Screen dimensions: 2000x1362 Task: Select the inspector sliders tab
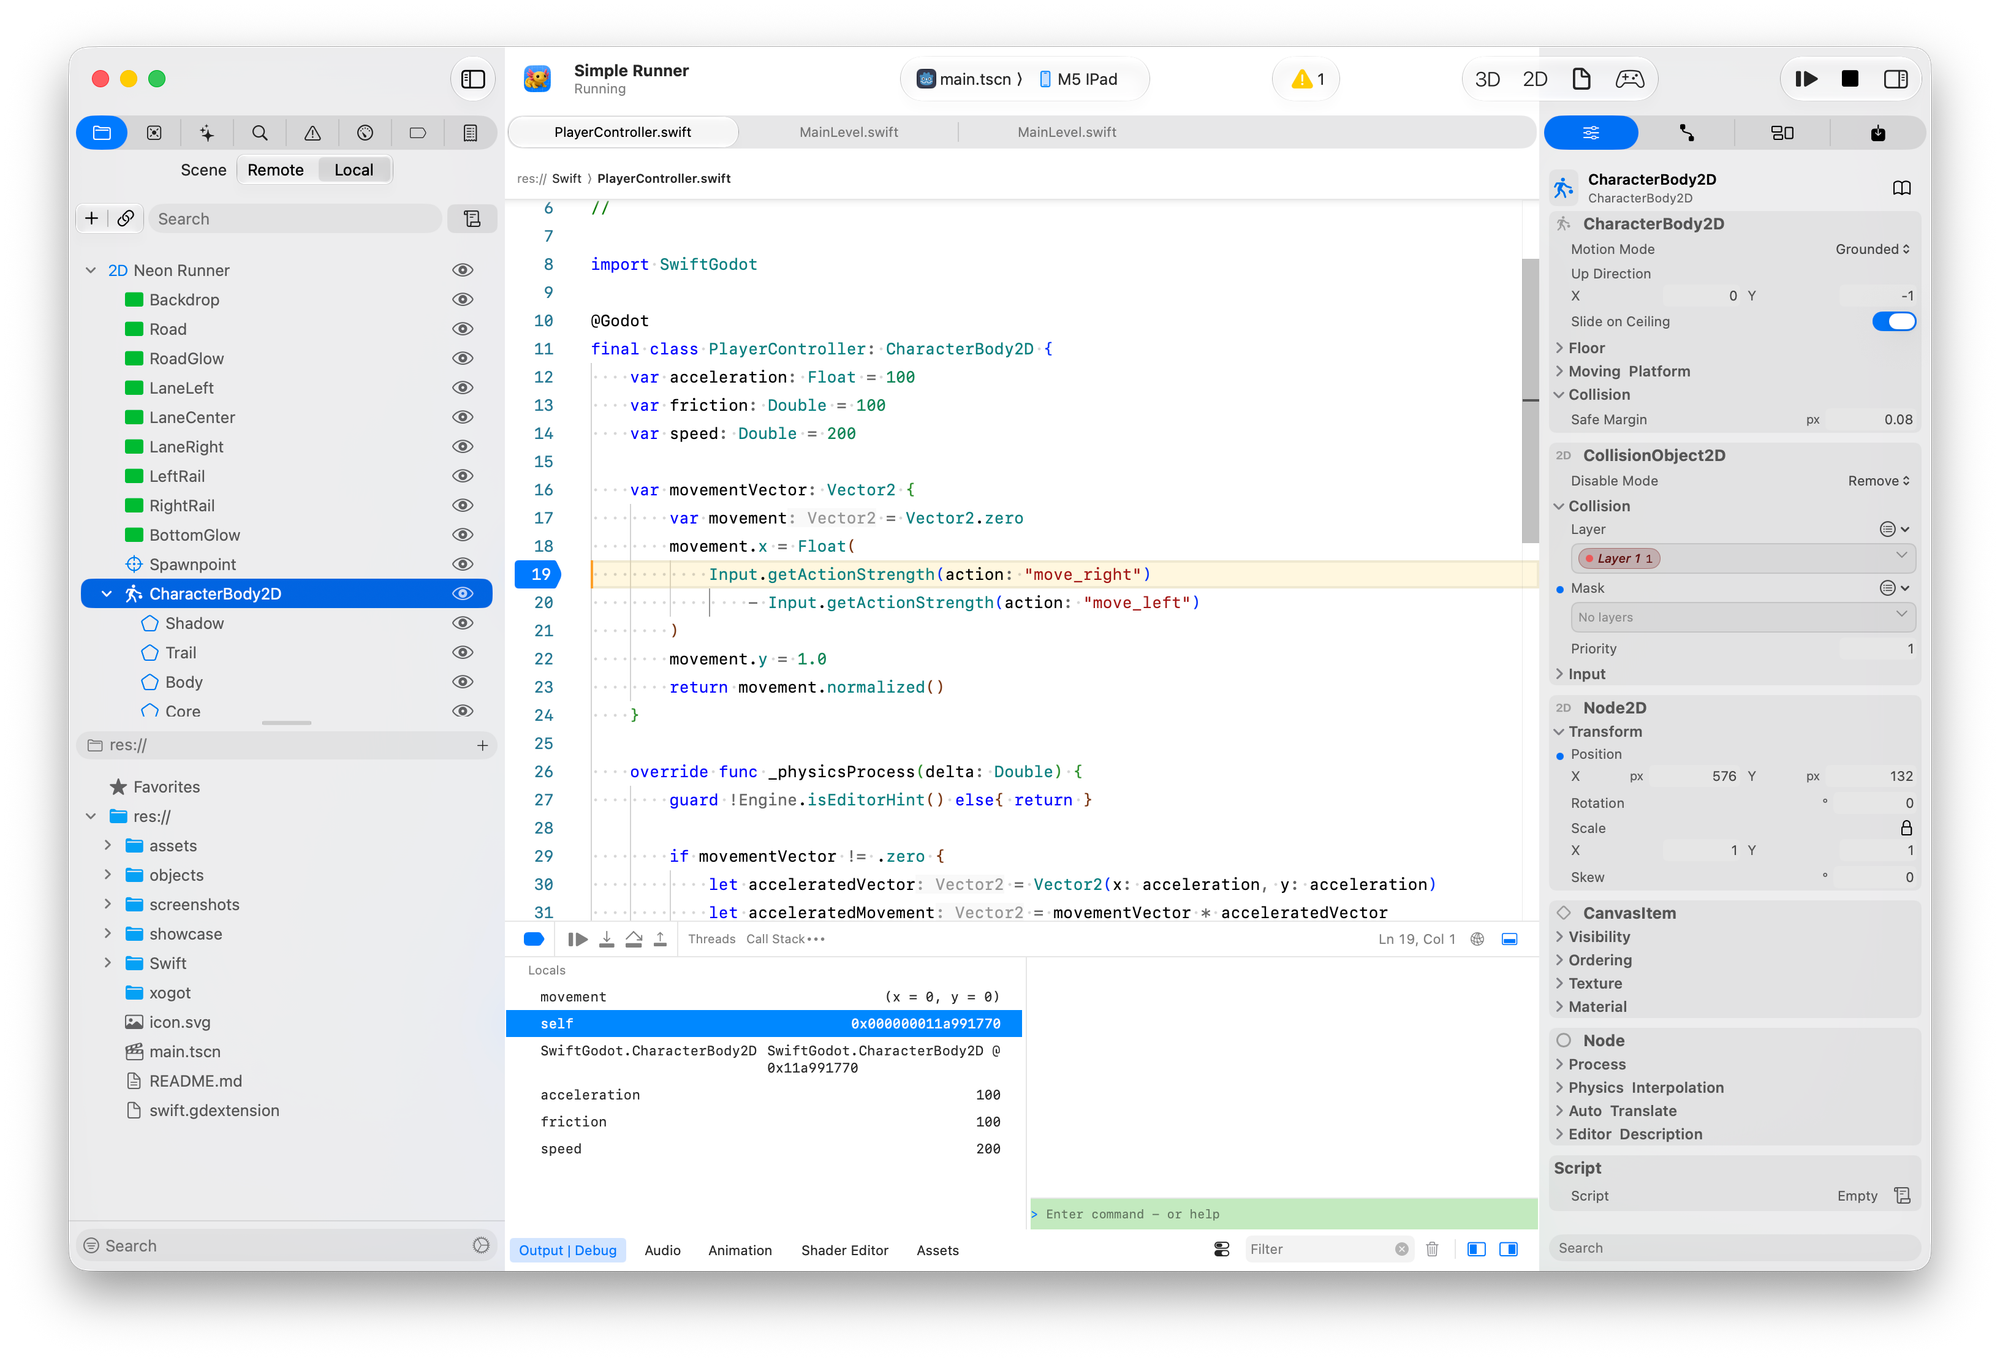pos(1591,133)
